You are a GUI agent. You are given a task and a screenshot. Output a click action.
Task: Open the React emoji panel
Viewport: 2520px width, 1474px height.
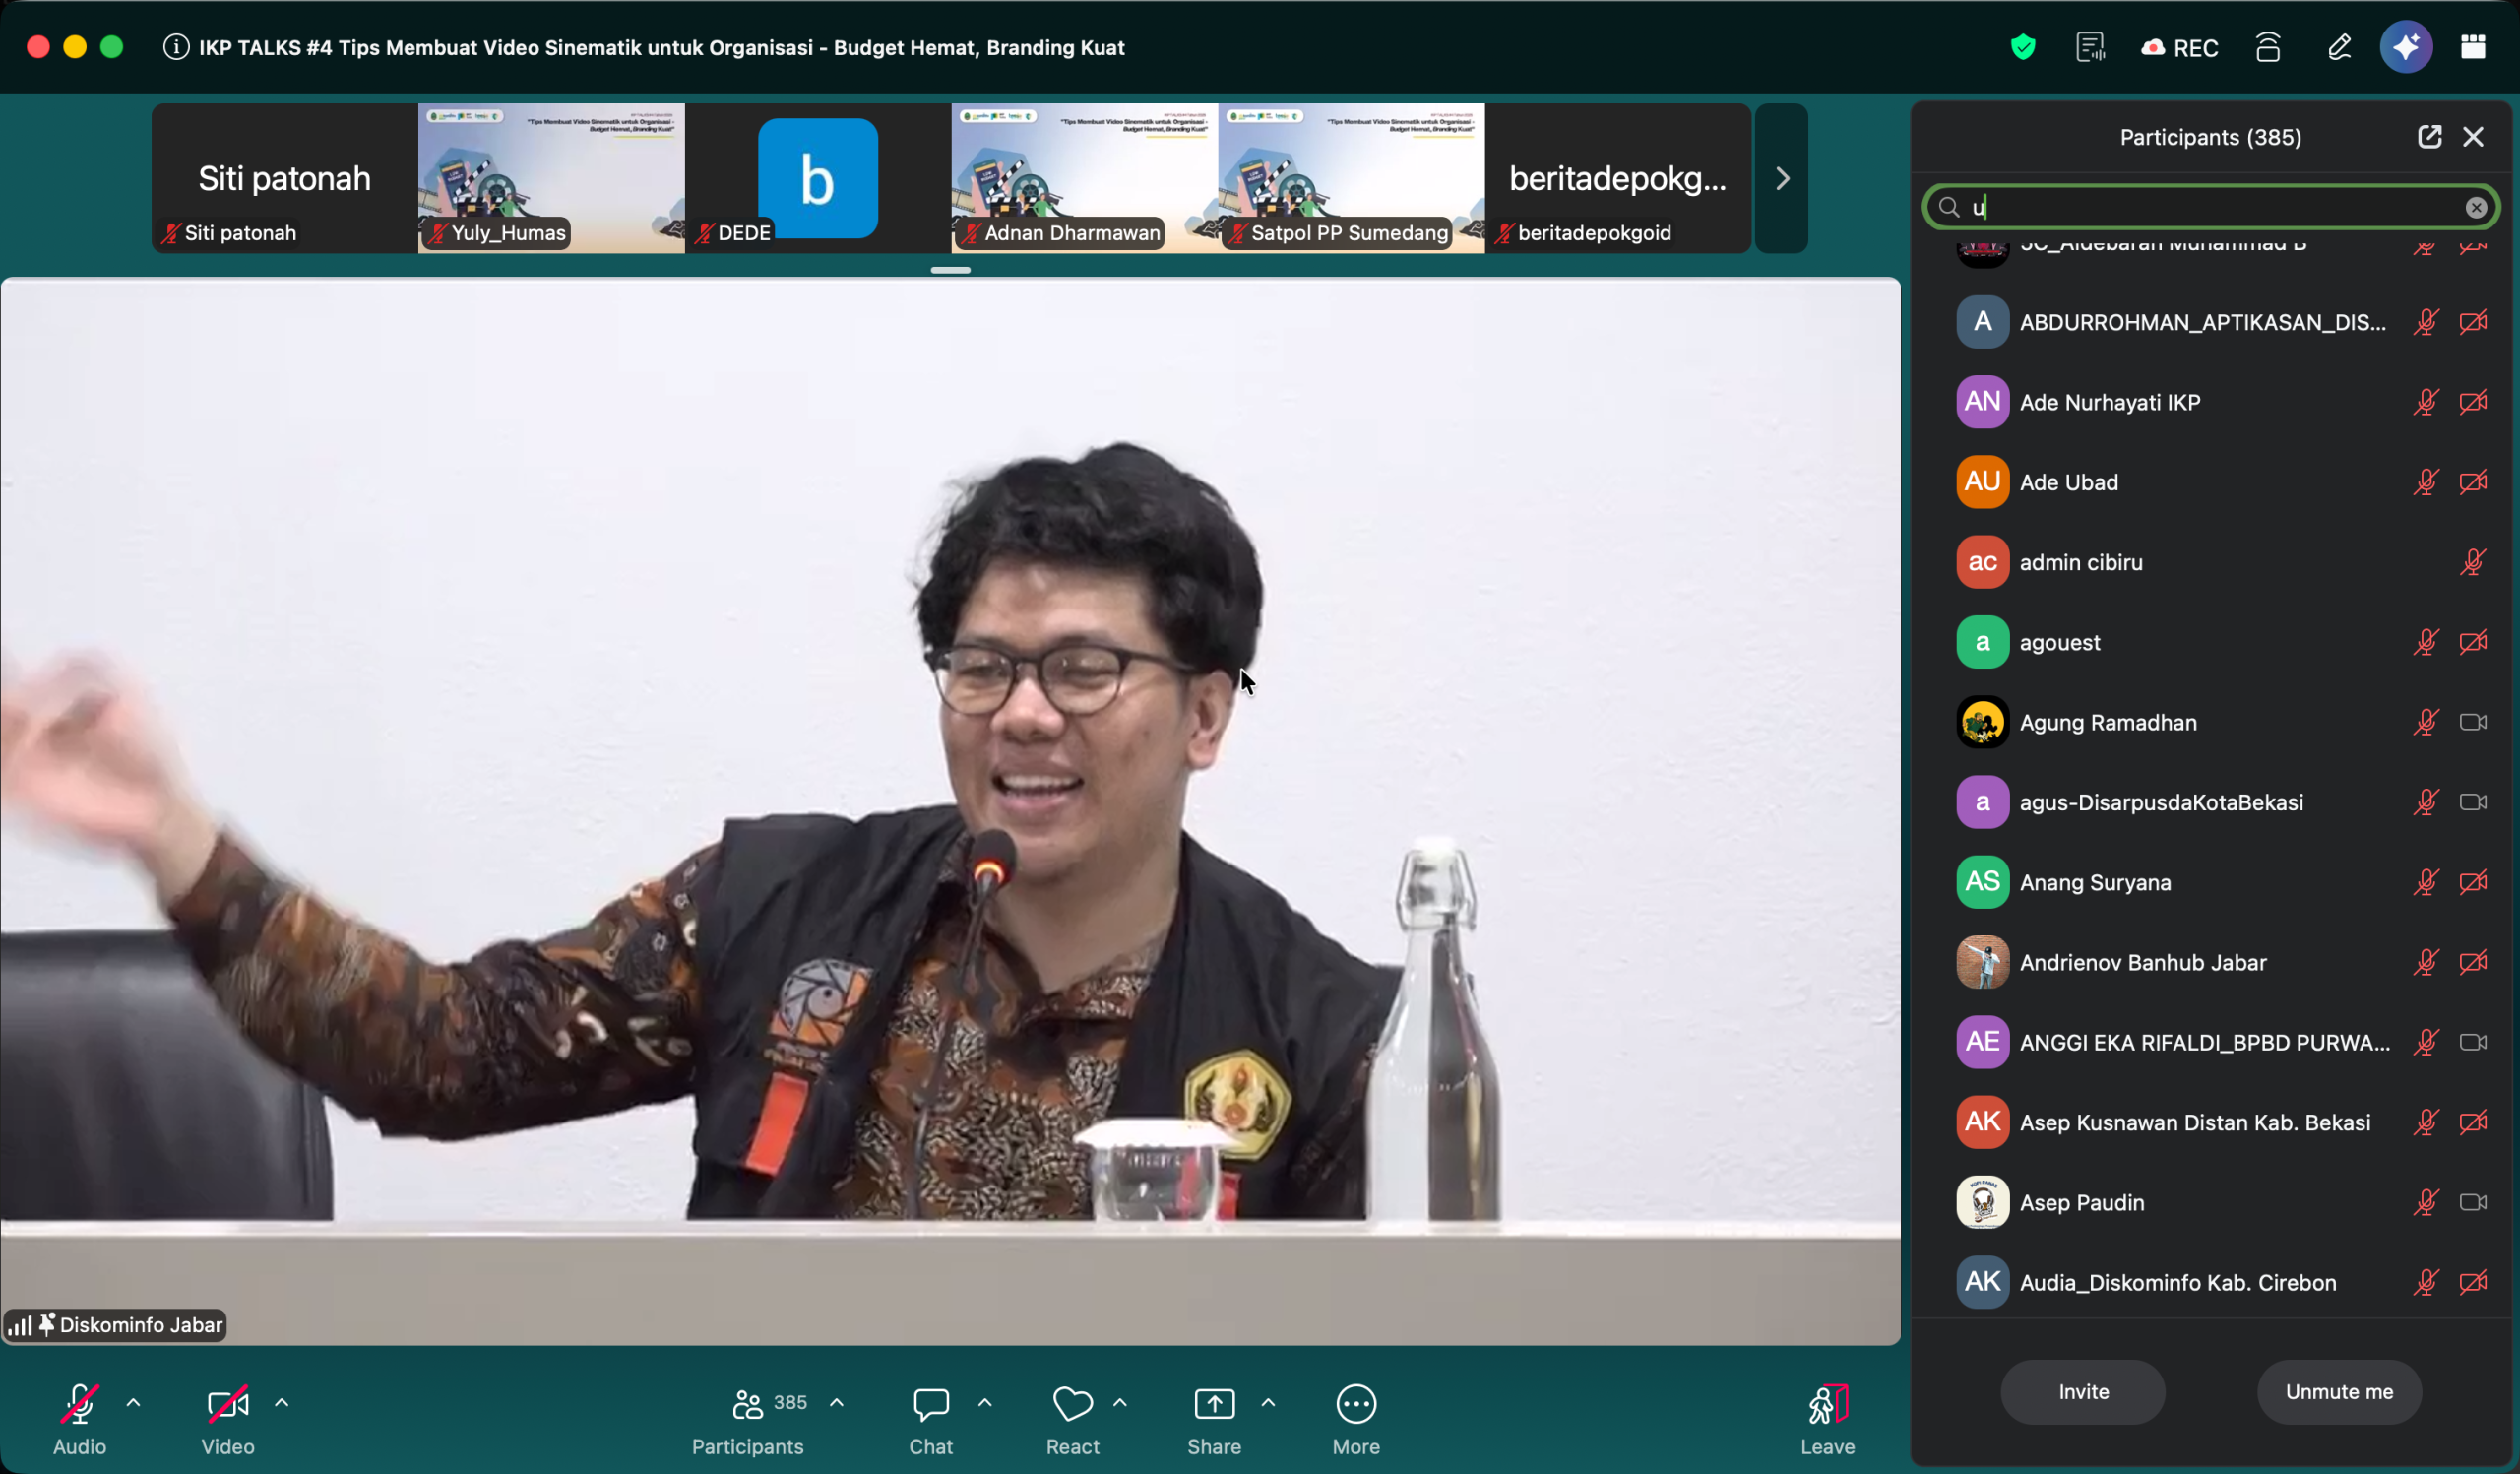click(x=1072, y=1403)
